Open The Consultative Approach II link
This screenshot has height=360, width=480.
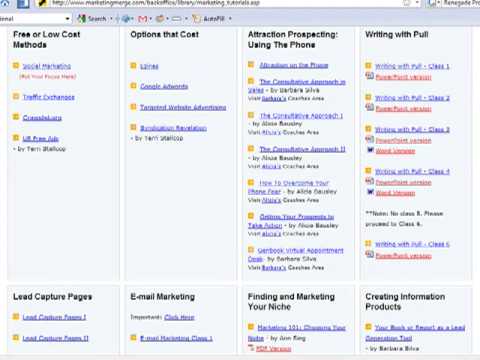point(303,149)
